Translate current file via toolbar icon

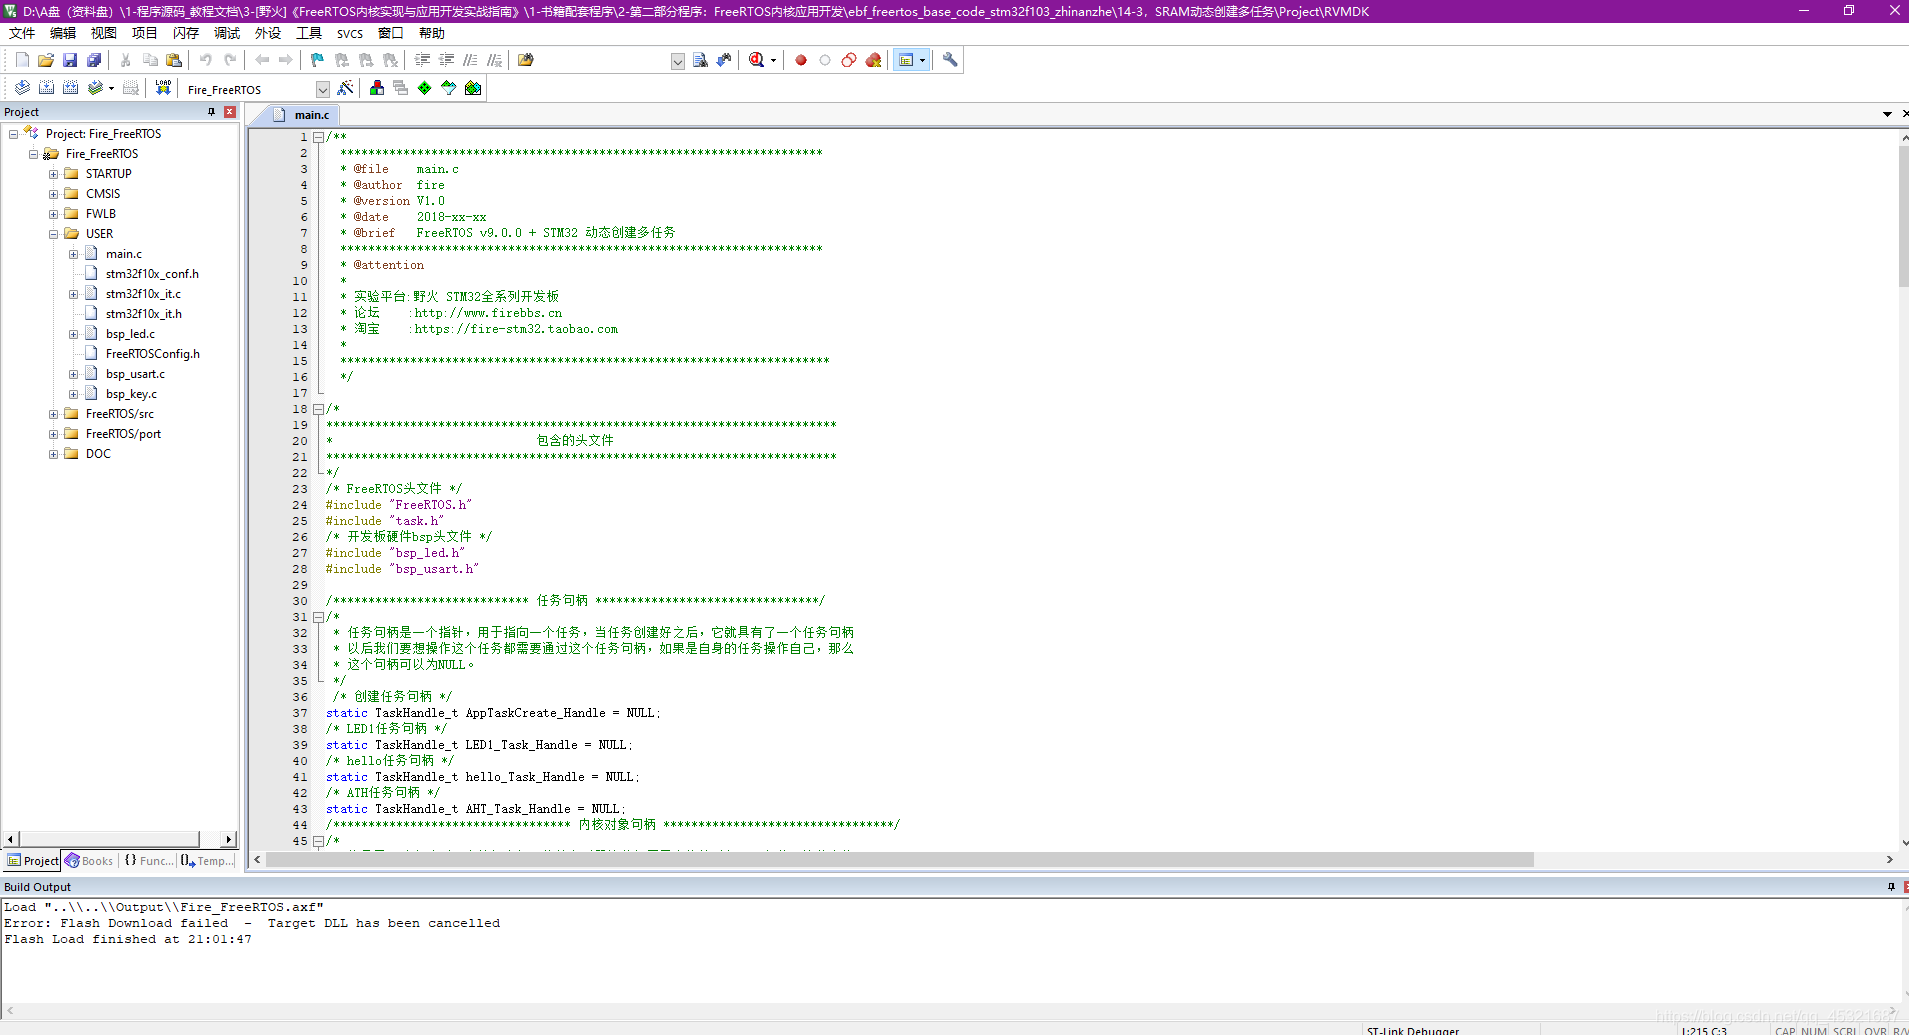(x=22, y=88)
